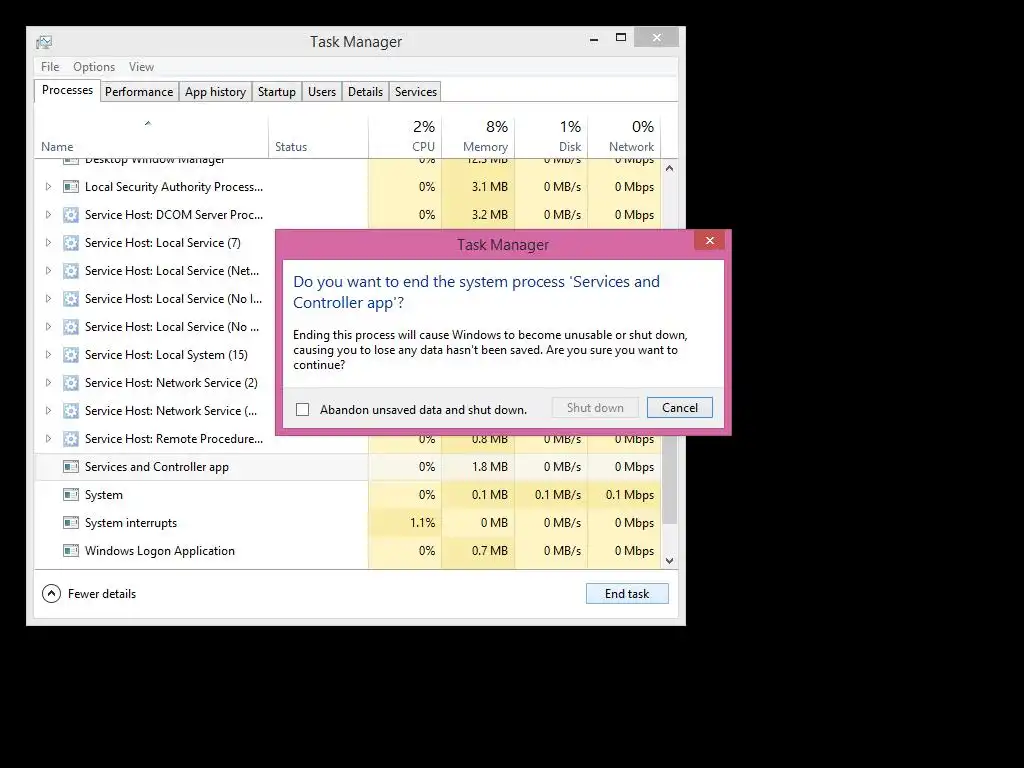Click 0.1 Mbps network value of System
The height and width of the screenshot is (768, 1024).
(630, 495)
